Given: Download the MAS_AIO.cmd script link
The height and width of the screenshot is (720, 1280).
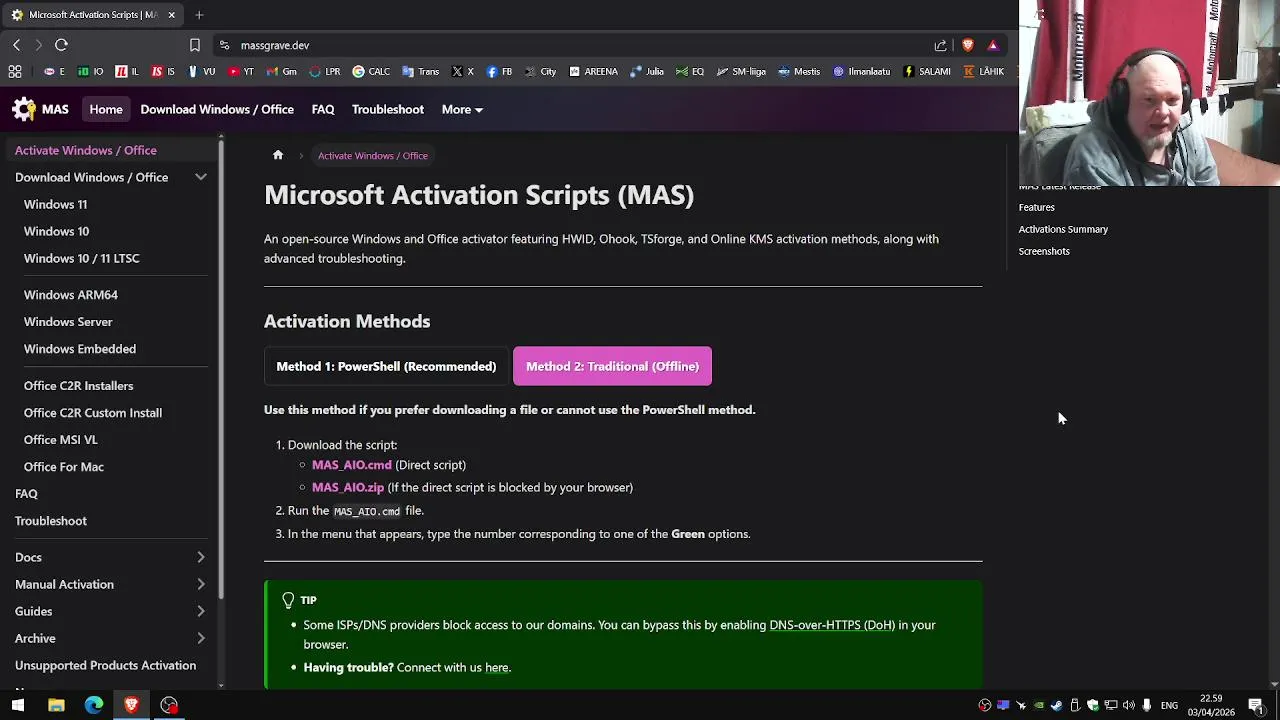Looking at the screenshot, I should (352, 465).
